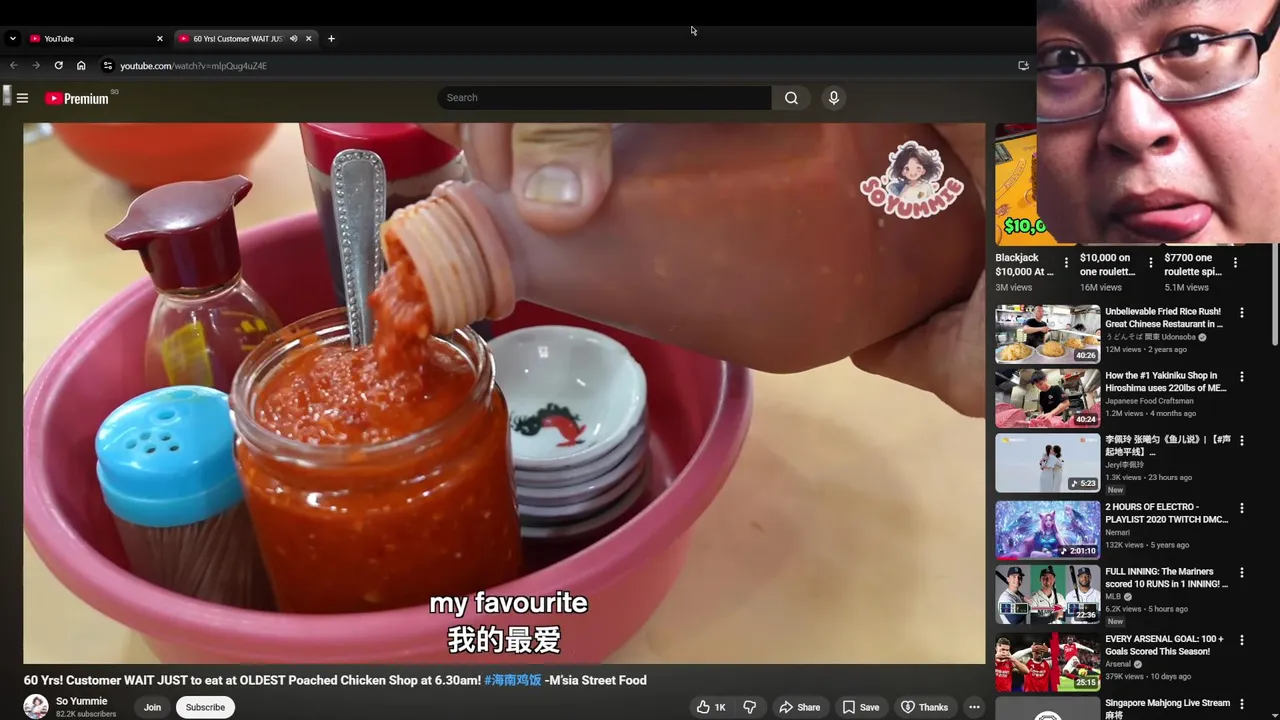
Task: Open '$10,000 on one roulette' video
Action: (x=1108, y=264)
